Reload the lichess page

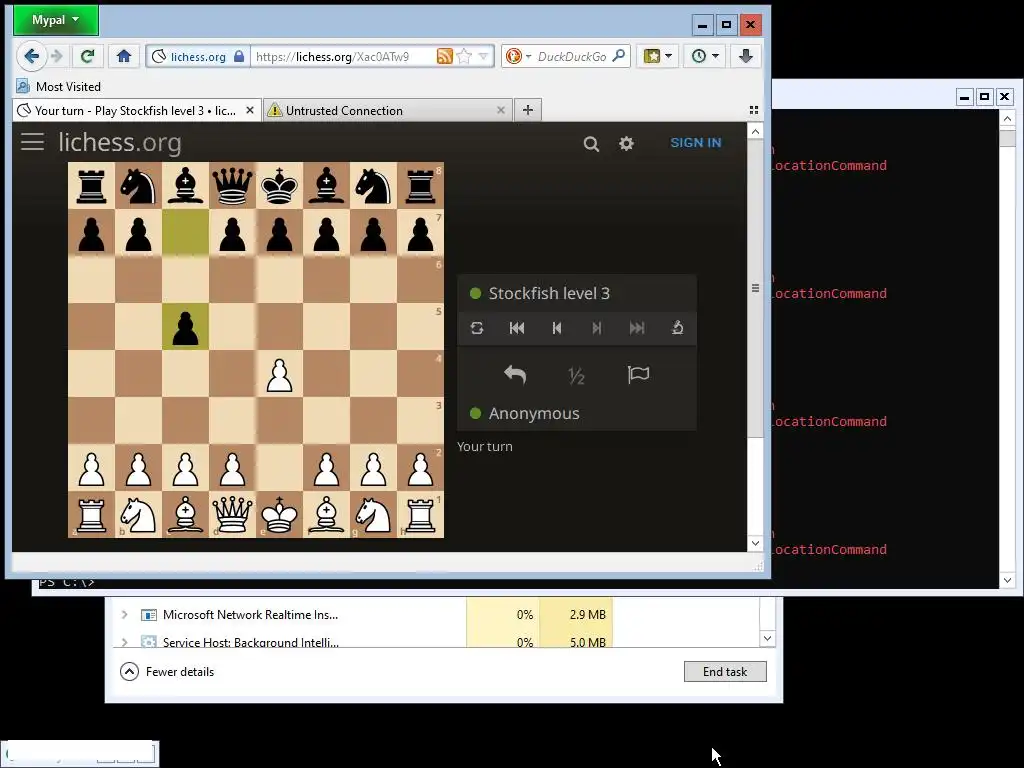pos(88,56)
